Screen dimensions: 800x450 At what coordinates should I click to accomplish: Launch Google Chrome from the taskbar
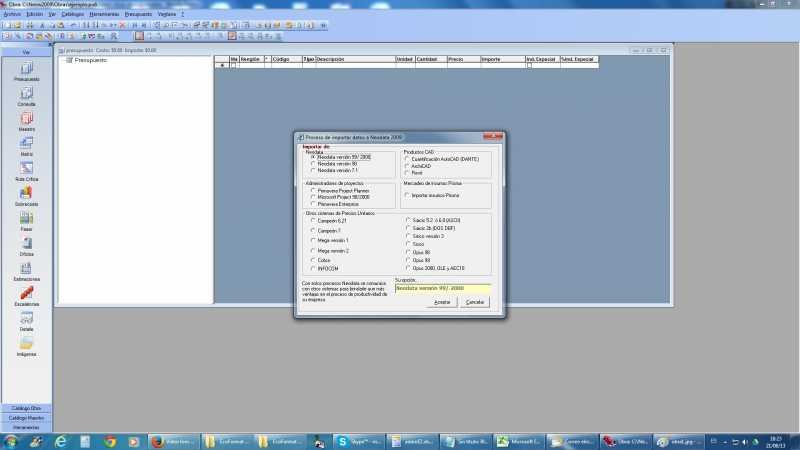(x=109, y=441)
